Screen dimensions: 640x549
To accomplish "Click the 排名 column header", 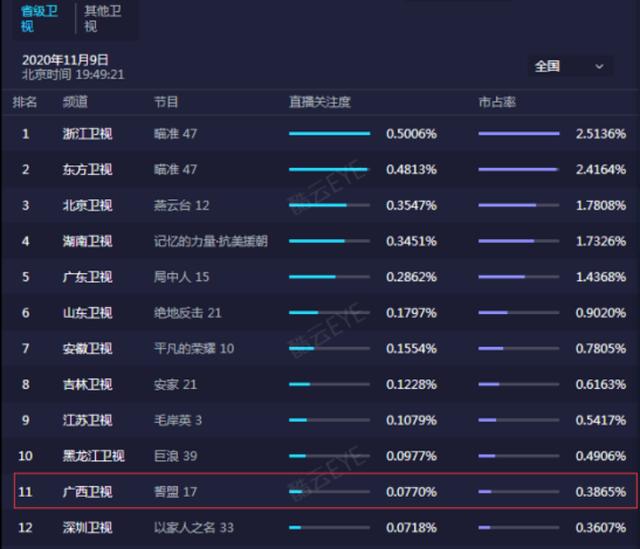I will click(25, 102).
